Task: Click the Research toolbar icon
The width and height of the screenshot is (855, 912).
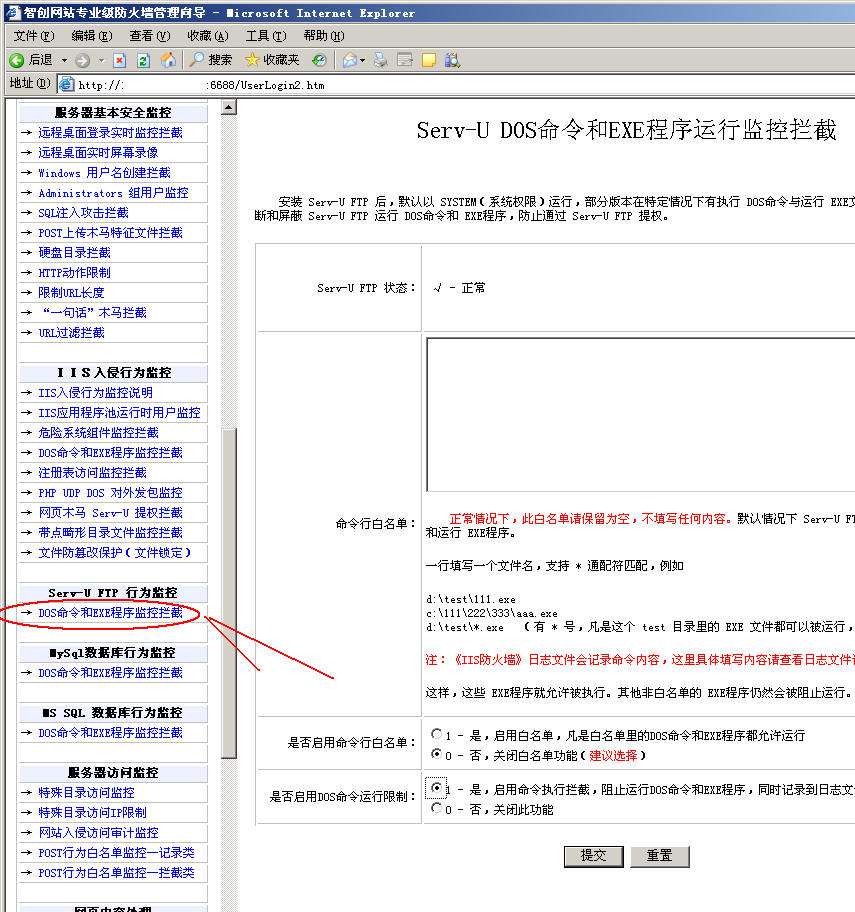Action: (453, 60)
